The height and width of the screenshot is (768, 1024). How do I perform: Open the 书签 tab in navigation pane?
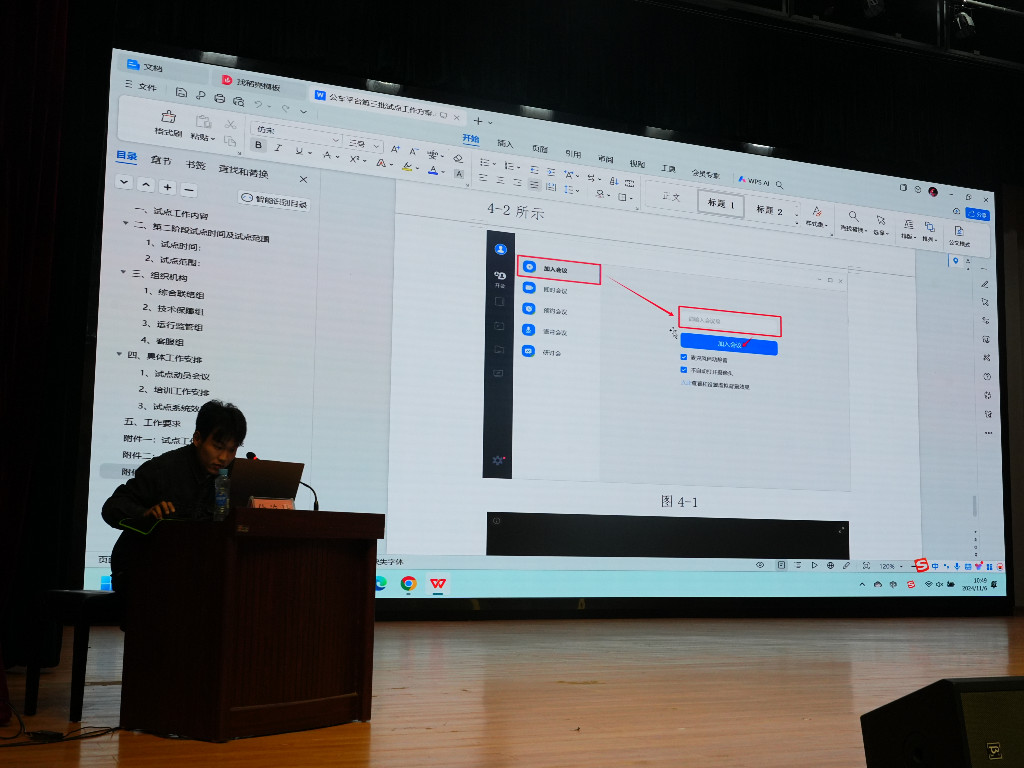coord(195,165)
